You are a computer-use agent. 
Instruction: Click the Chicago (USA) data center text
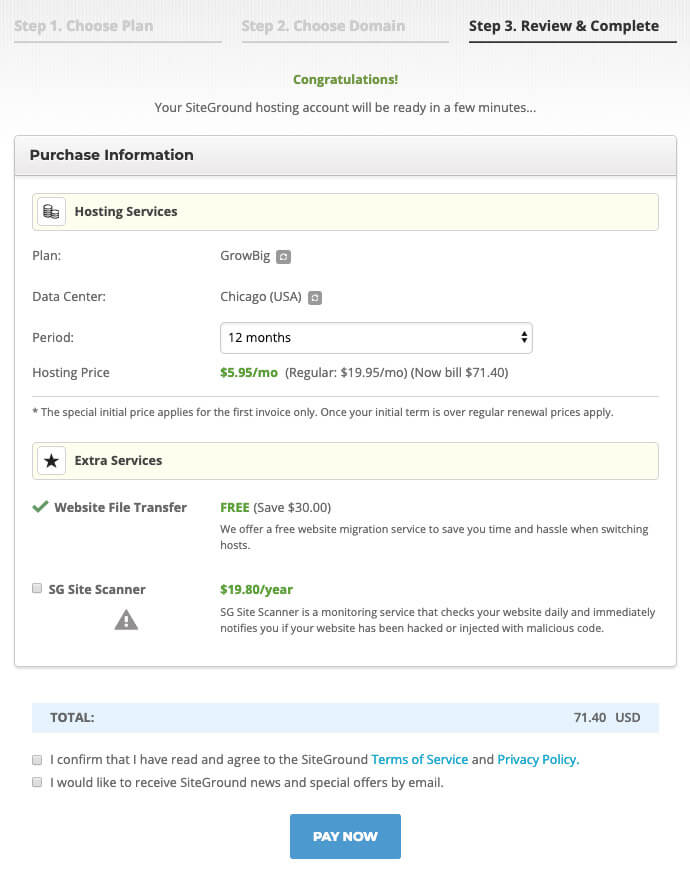(261, 297)
